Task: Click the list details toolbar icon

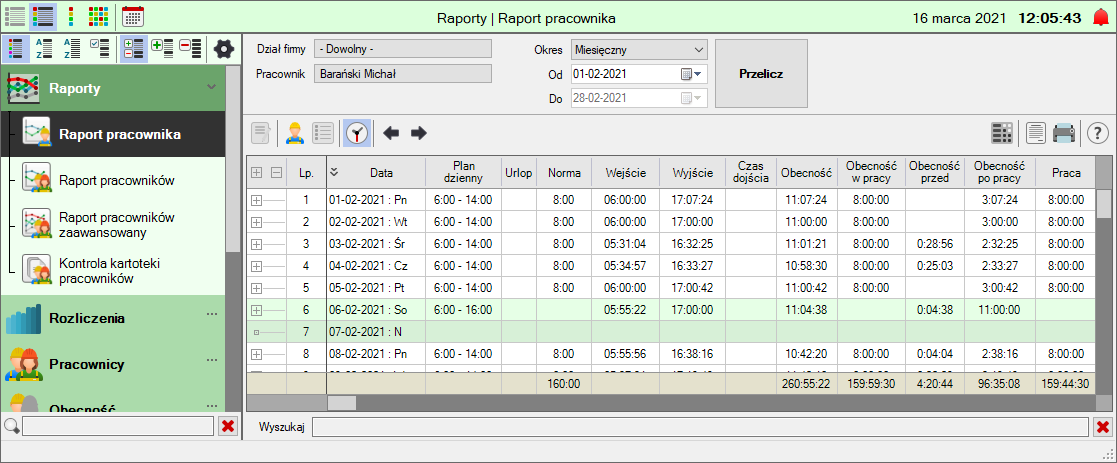Action: tap(323, 132)
